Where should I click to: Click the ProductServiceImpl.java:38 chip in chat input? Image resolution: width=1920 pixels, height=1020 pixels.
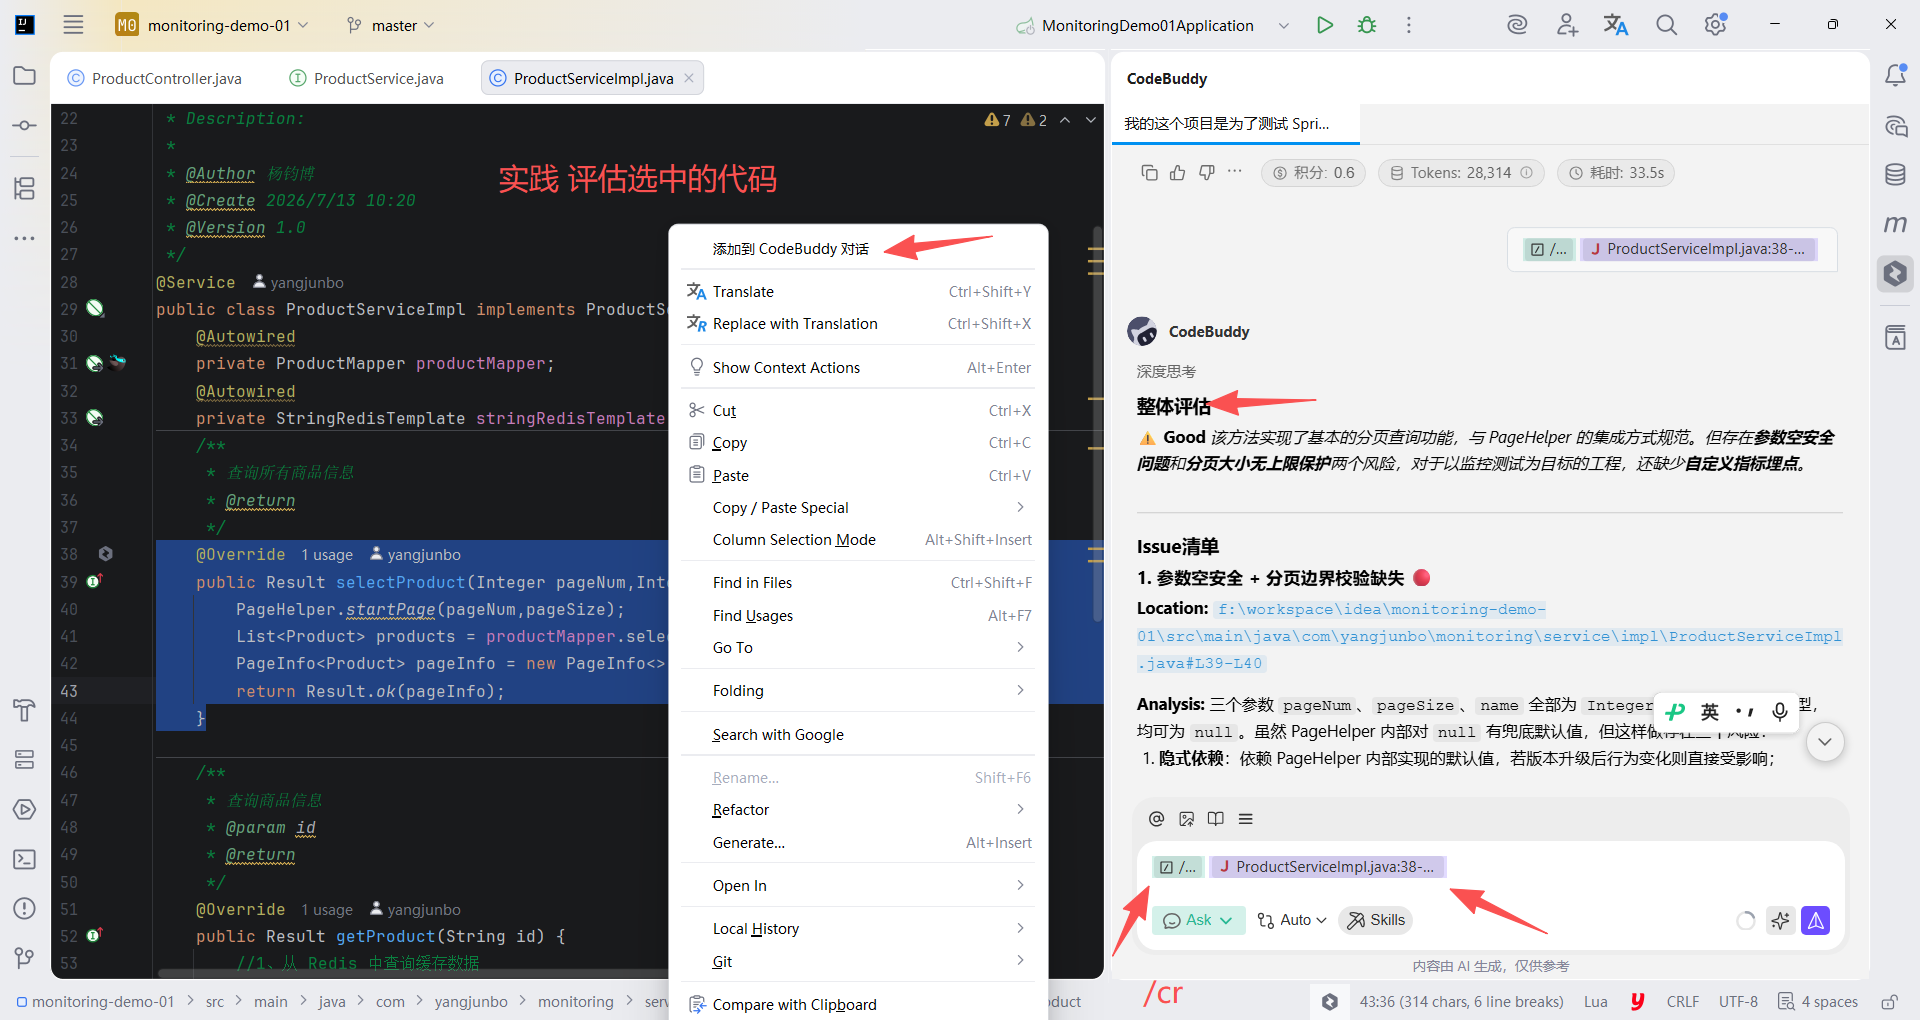(x=1328, y=867)
